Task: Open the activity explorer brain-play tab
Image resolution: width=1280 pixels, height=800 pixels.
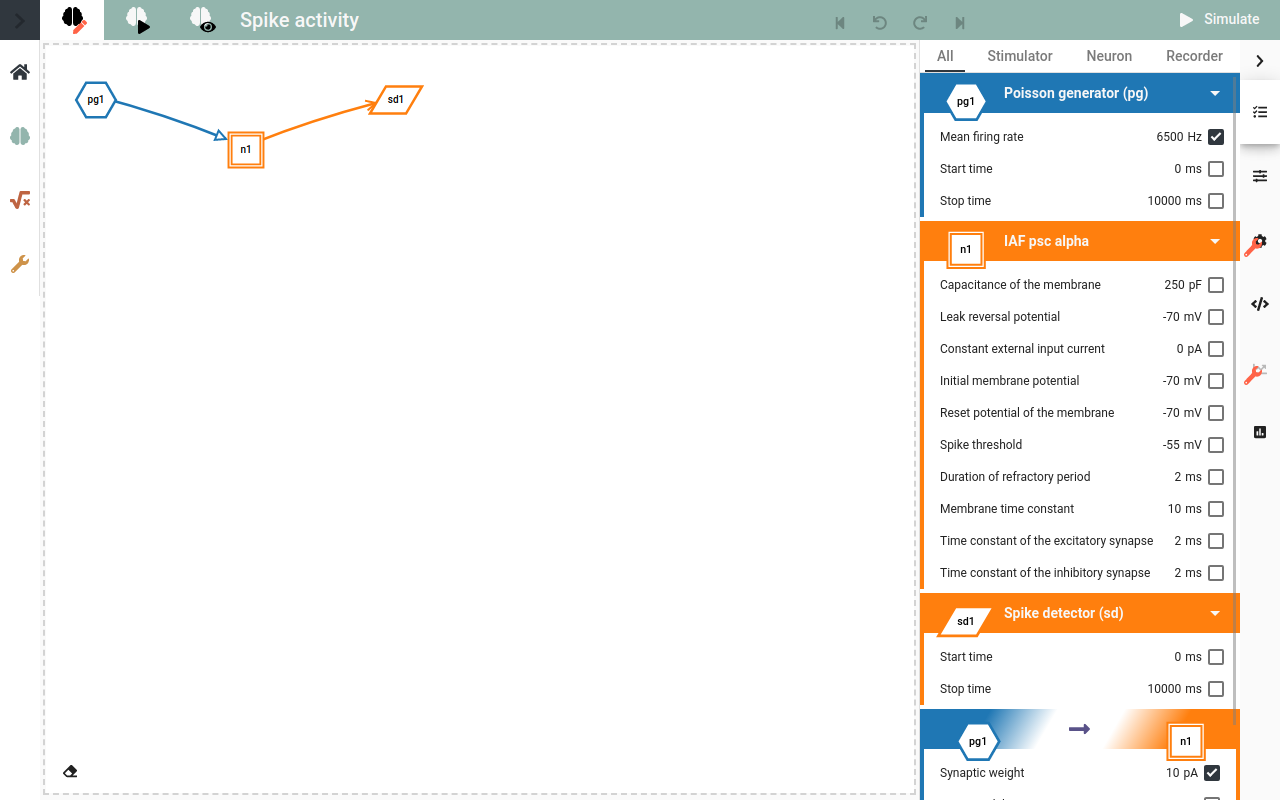Action: [x=137, y=19]
